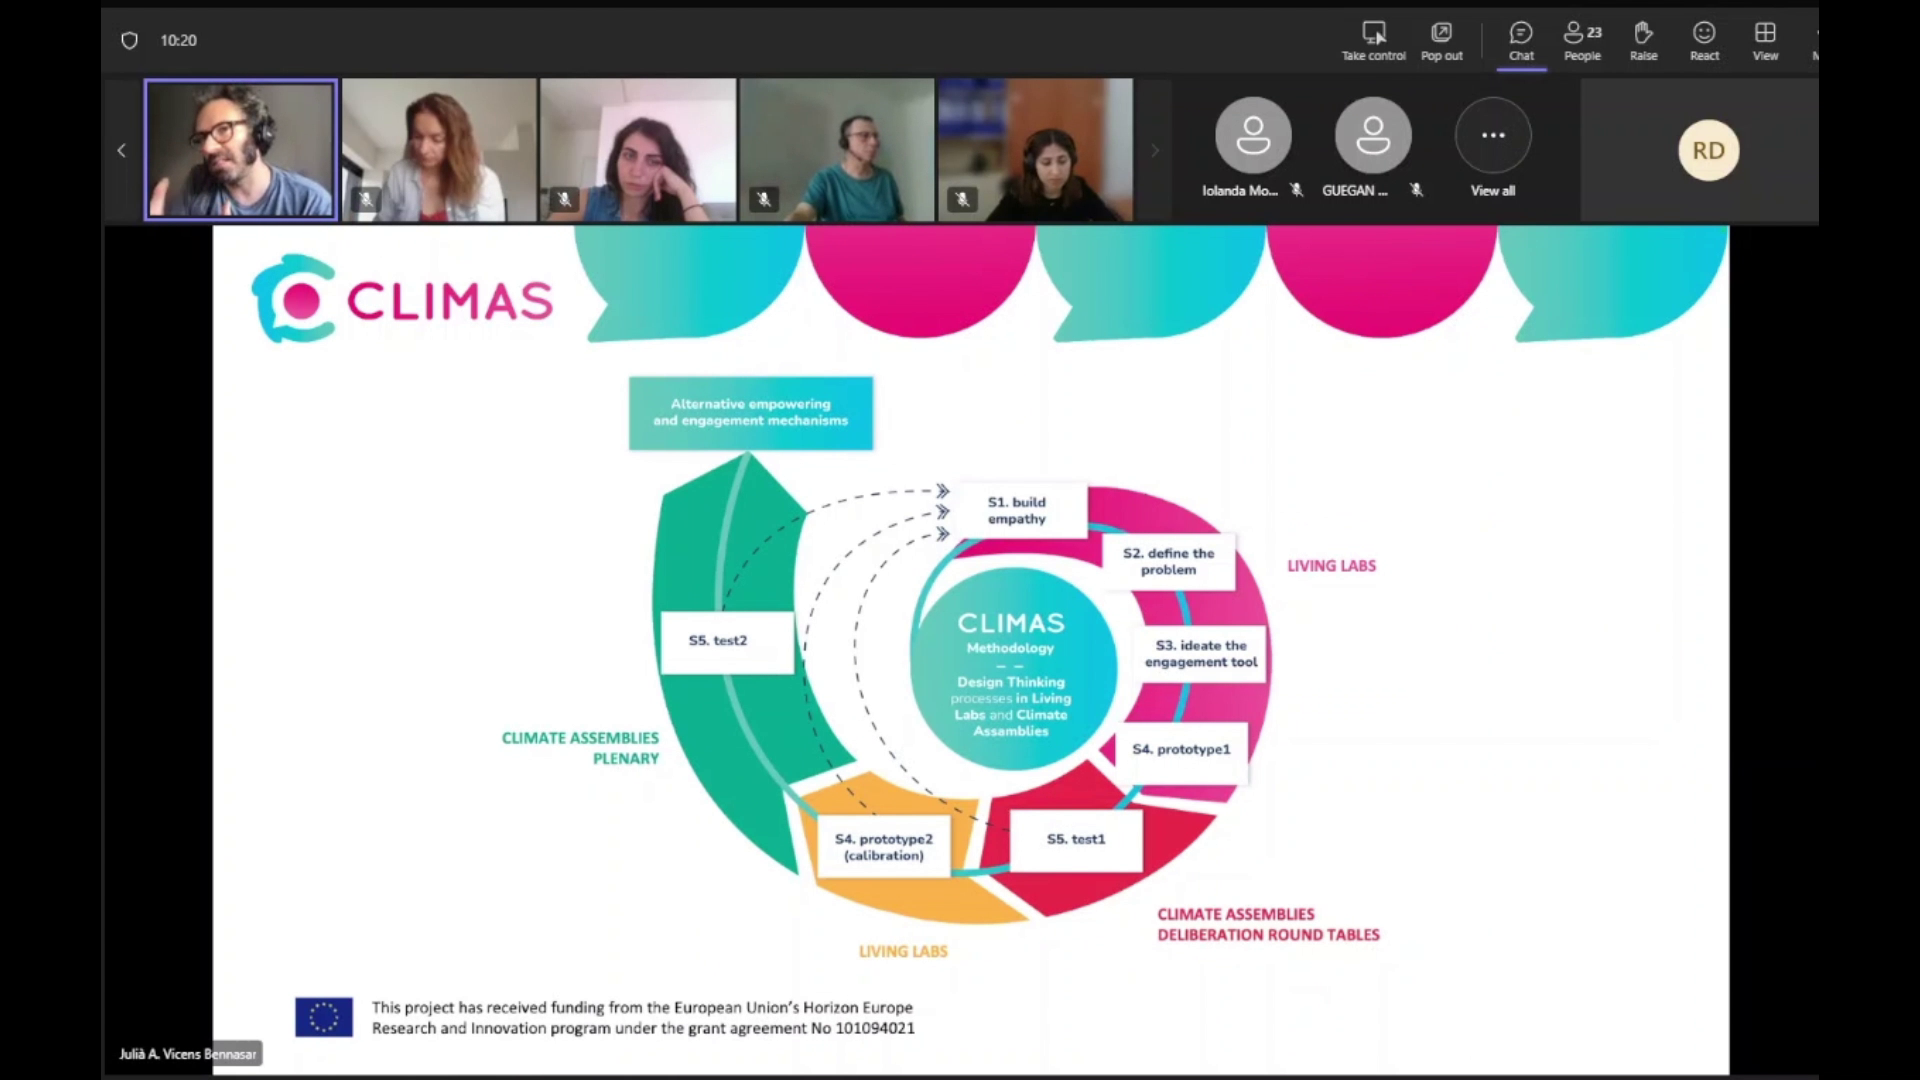Viewport: 1920px width, 1080px height.
Task: Click the RD avatar tile
Action: pyautogui.click(x=1708, y=150)
